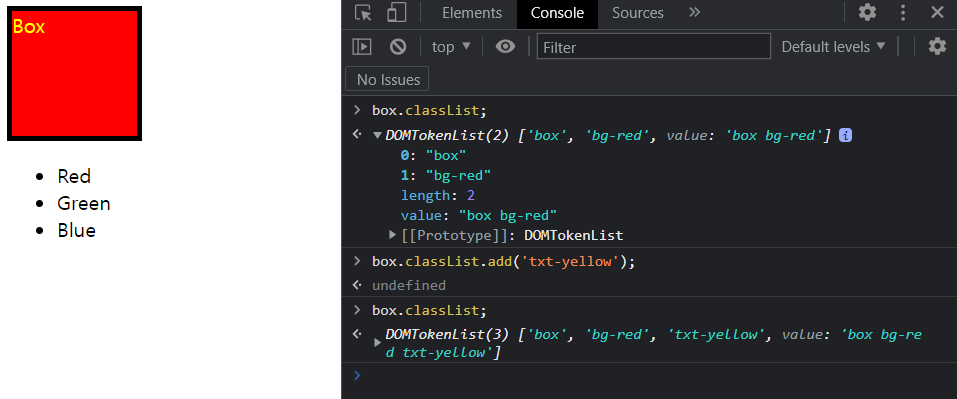Open console settings gear icon
The width and height of the screenshot is (957, 399).
[937, 46]
